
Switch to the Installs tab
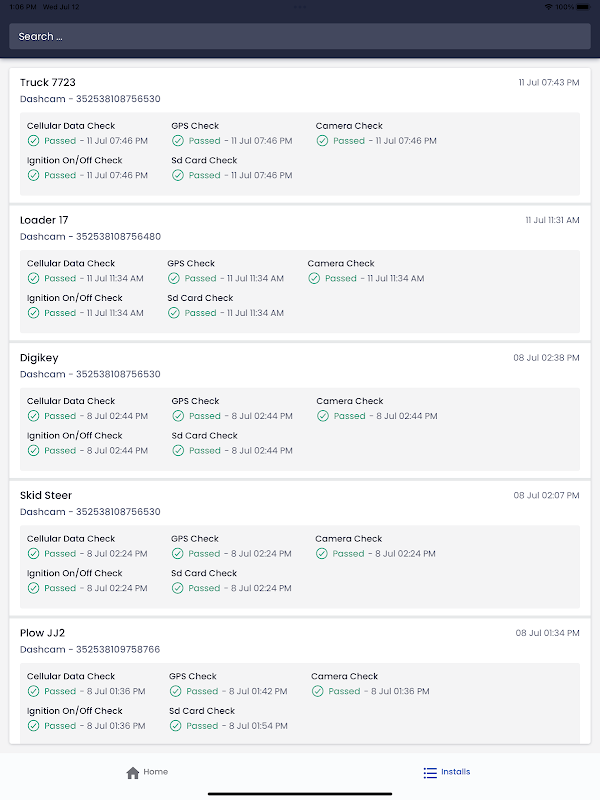tap(446, 772)
